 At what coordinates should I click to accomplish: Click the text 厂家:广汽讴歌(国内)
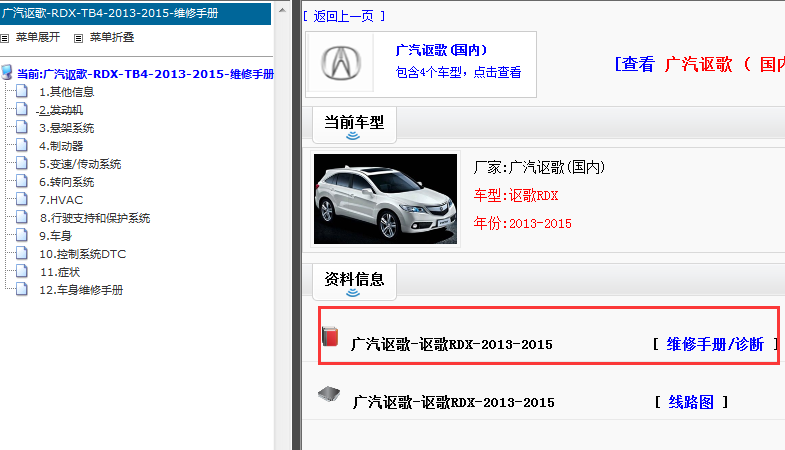[539, 167]
